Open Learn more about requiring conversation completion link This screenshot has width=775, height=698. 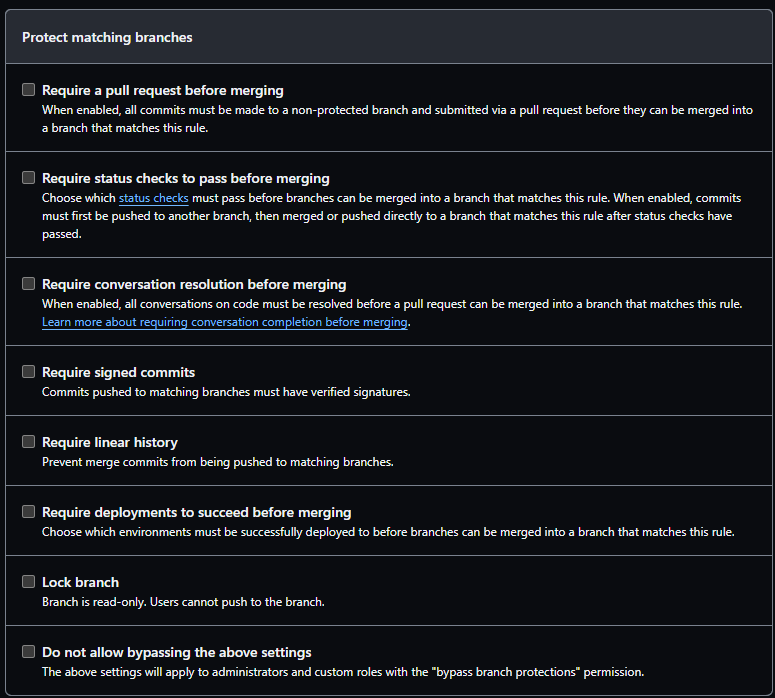point(225,322)
